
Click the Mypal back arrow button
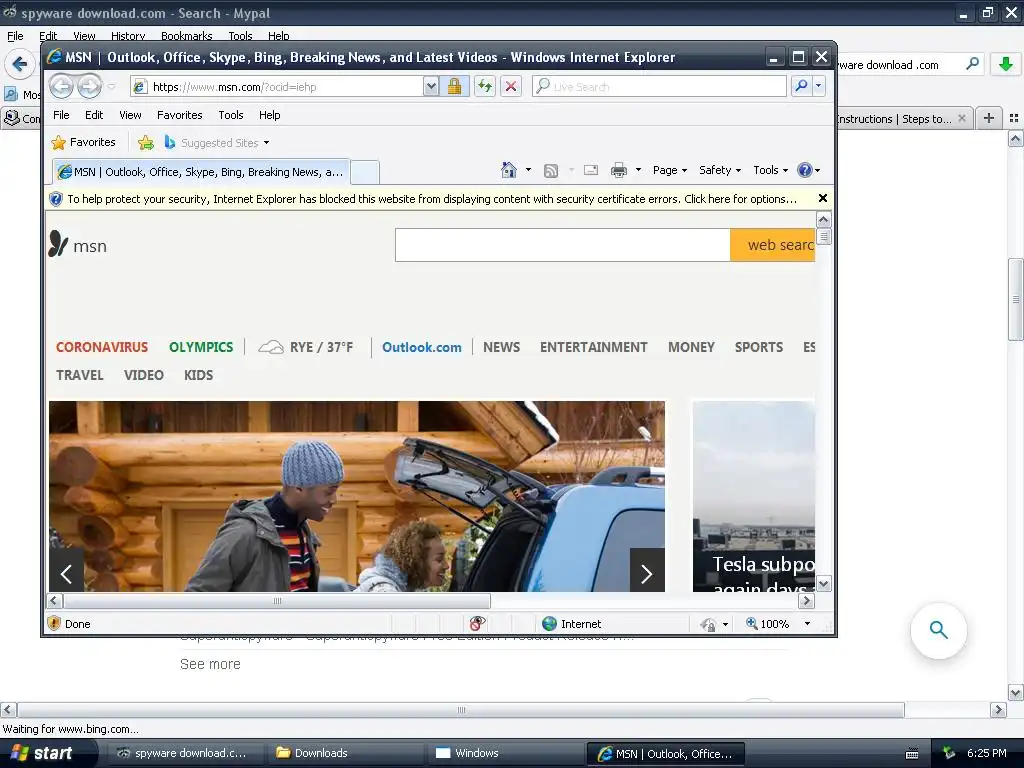(20, 64)
